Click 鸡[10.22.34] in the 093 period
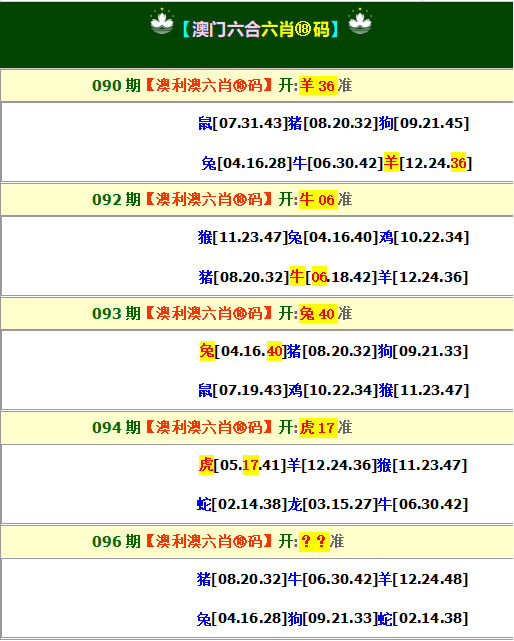Image resolution: width=514 pixels, height=641 pixels. [333, 390]
